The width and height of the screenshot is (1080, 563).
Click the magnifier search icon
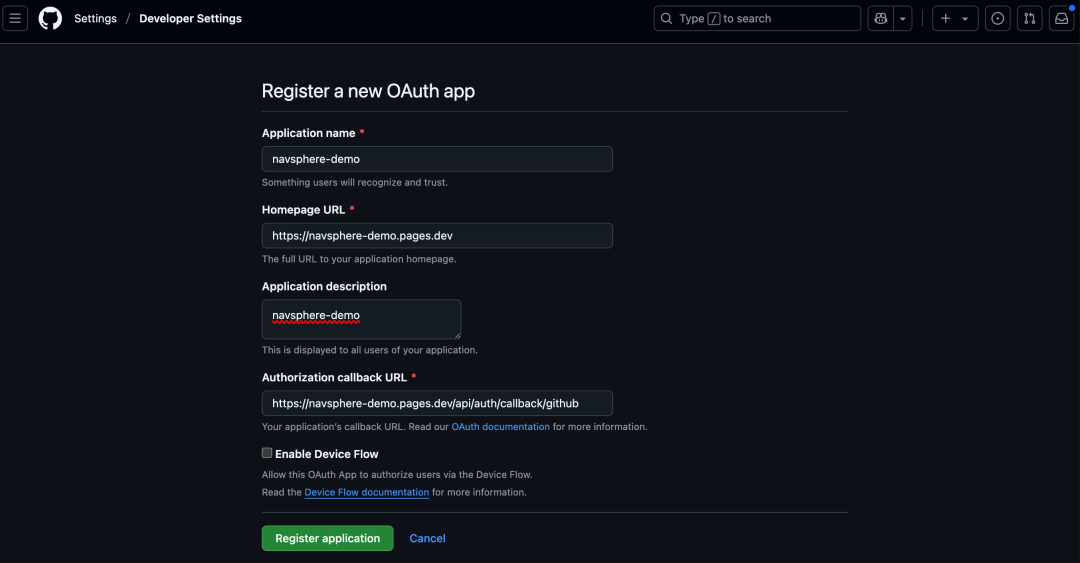click(x=667, y=18)
